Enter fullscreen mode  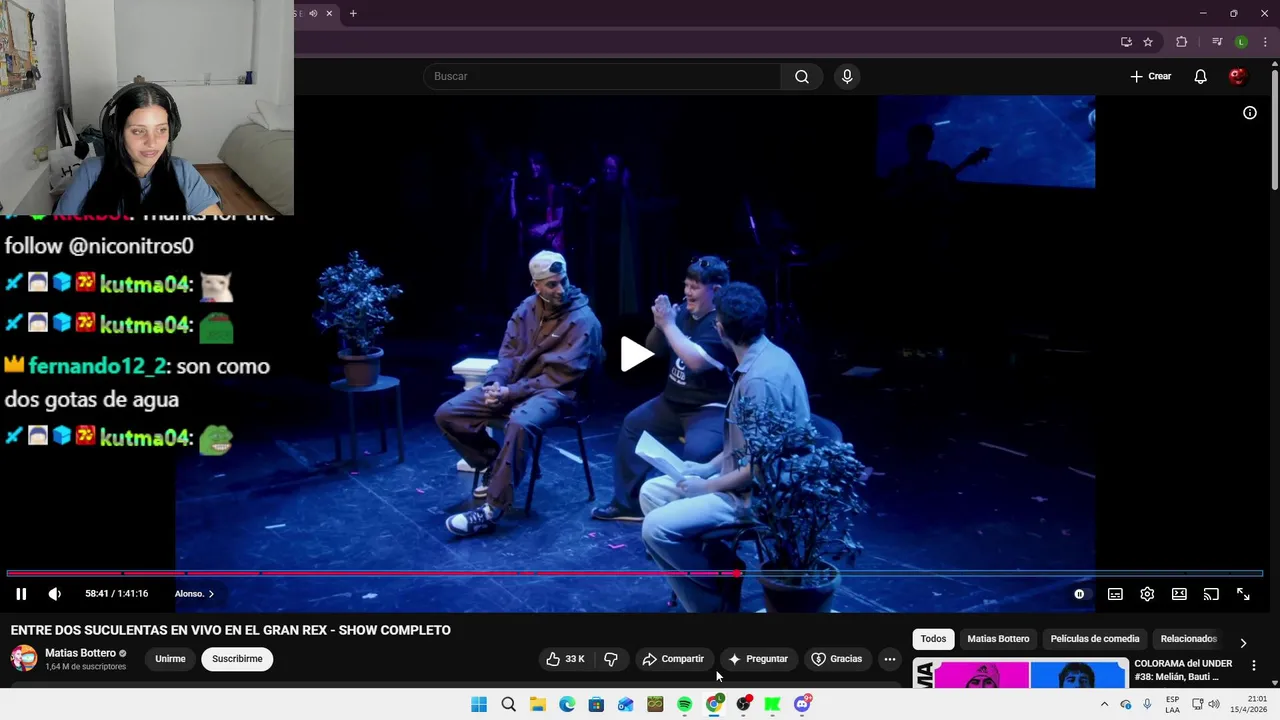[x=1243, y=594]
